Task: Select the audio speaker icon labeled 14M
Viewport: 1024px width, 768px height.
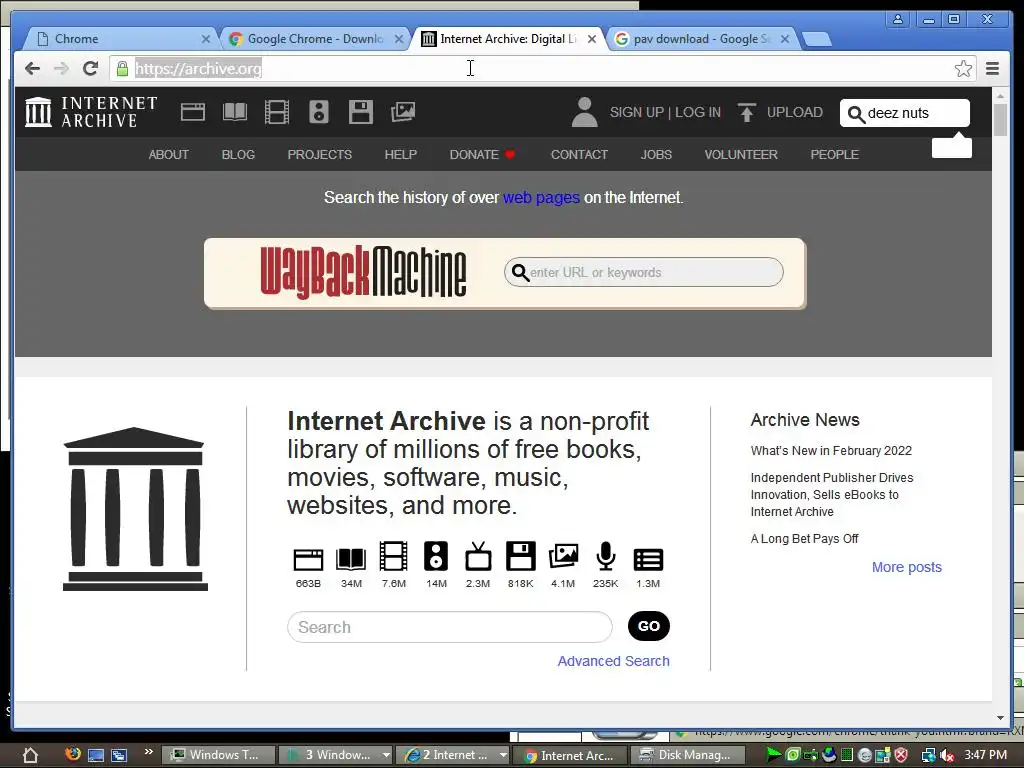Action: (x=436, y=557)
